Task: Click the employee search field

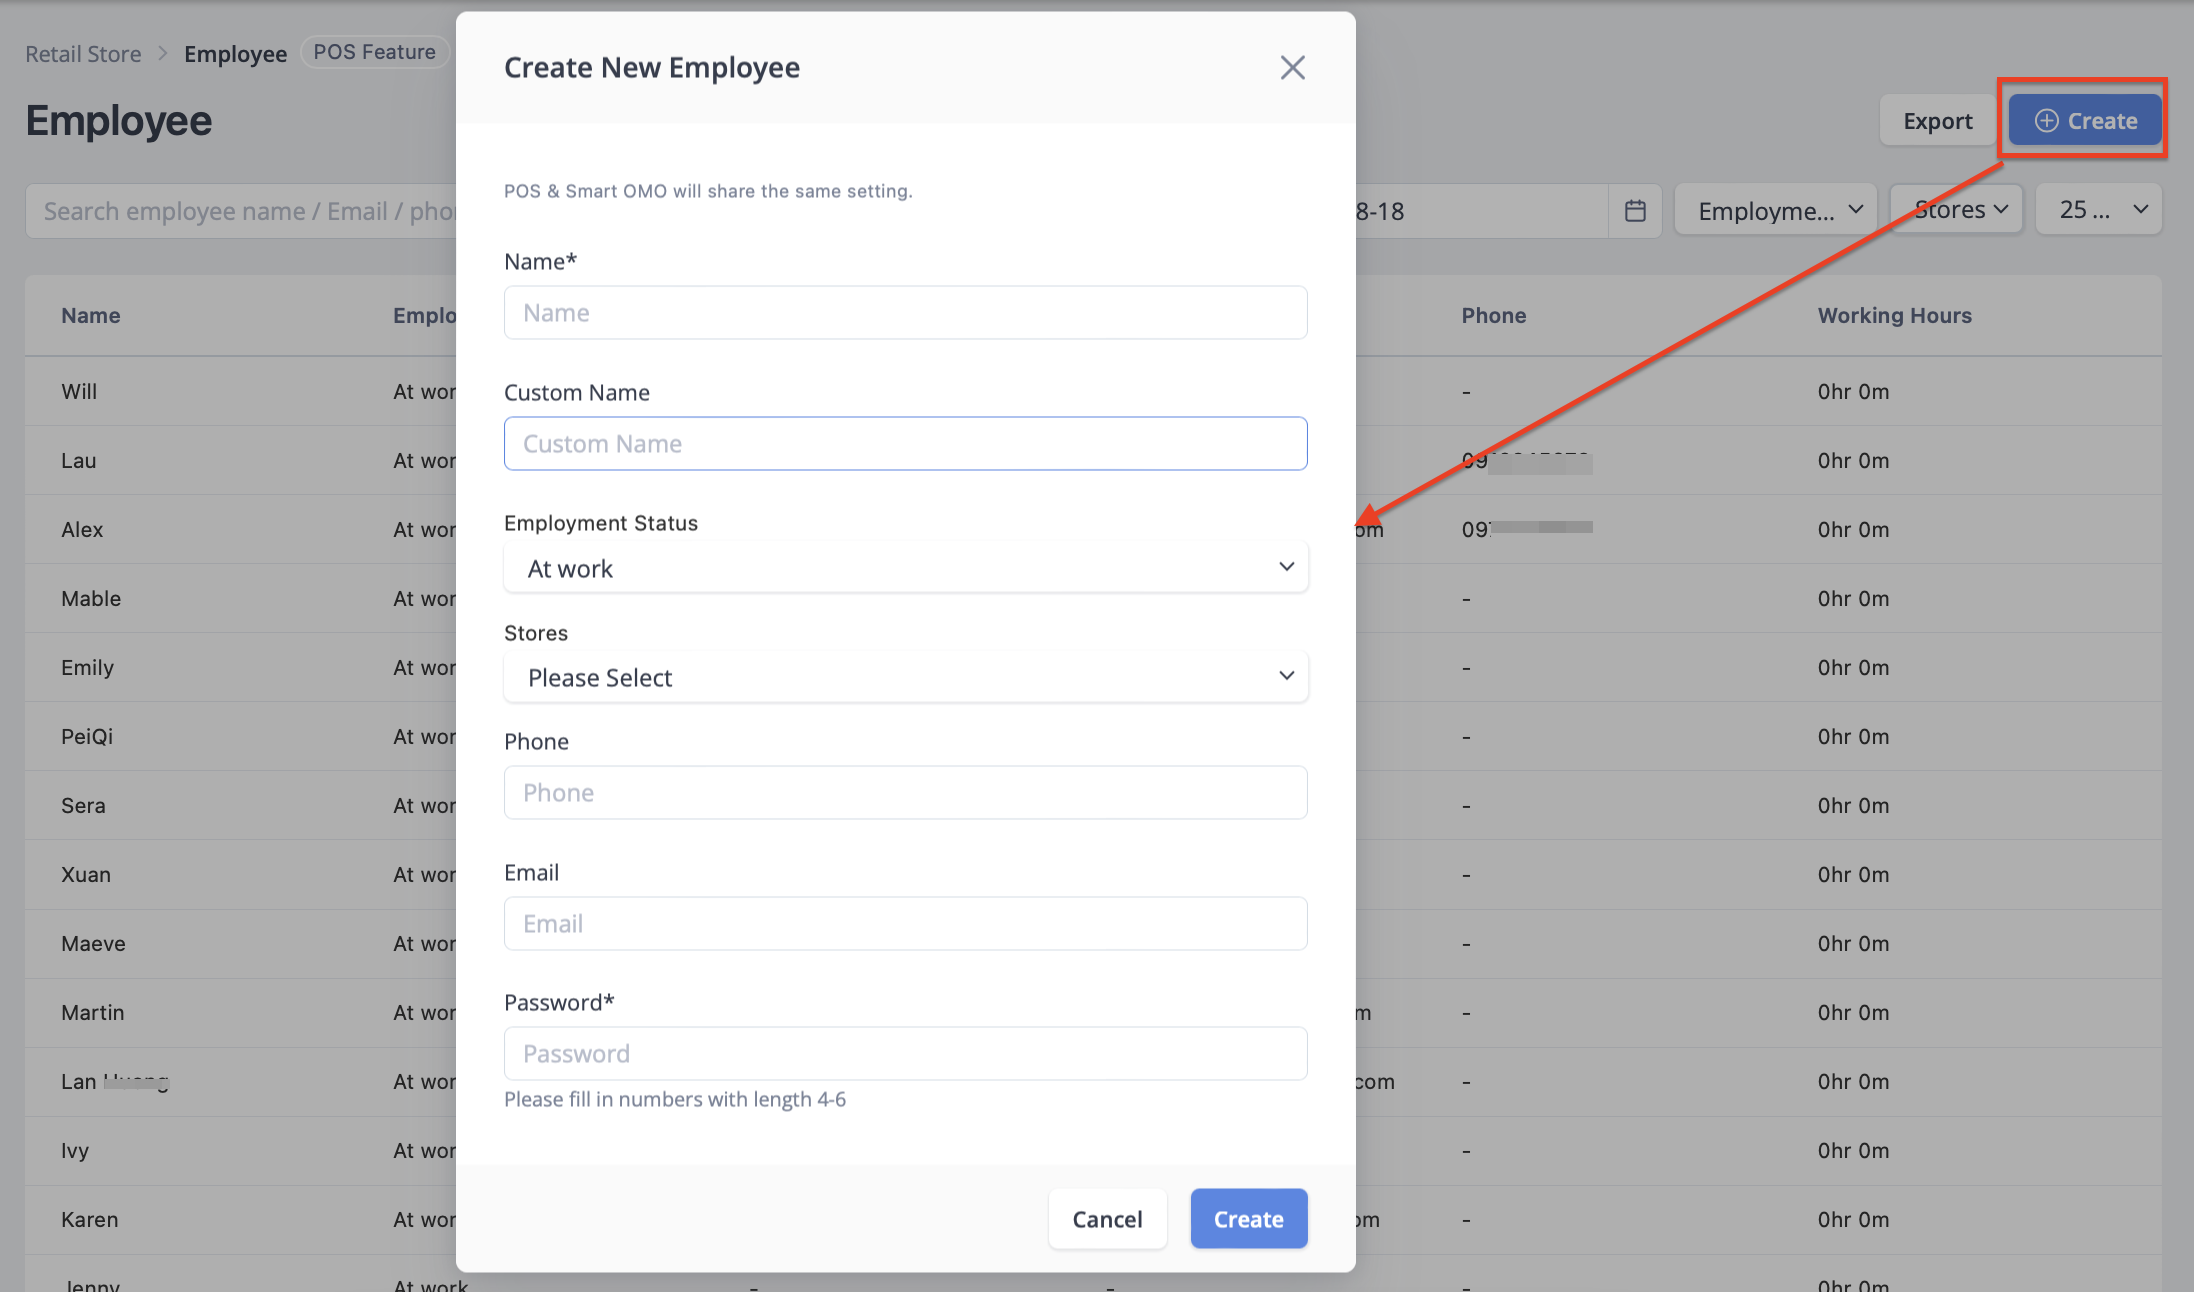Action: tap(240, 211)
